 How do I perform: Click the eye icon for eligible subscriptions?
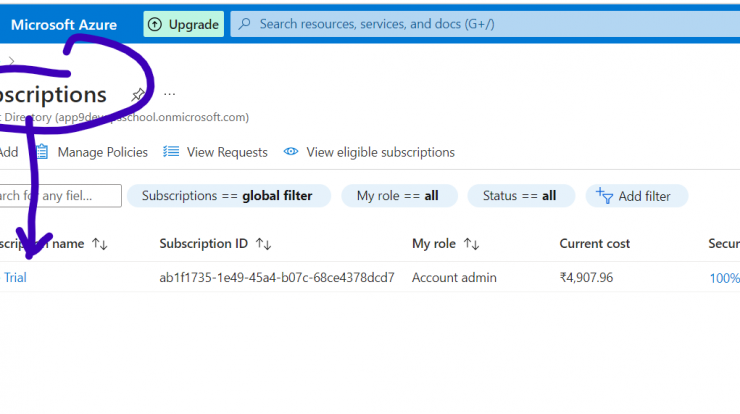point(291,152)
